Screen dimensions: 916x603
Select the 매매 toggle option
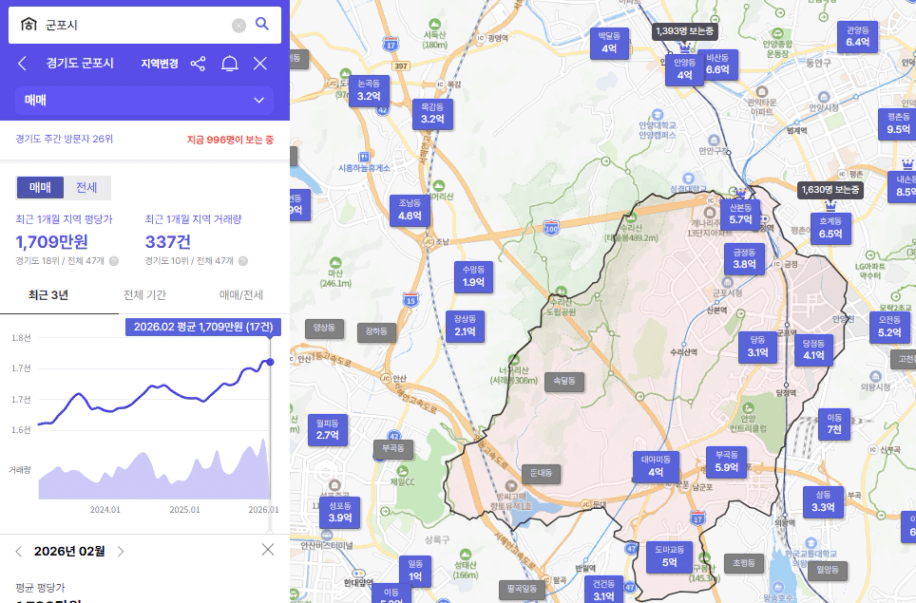(x=40, y=187)
